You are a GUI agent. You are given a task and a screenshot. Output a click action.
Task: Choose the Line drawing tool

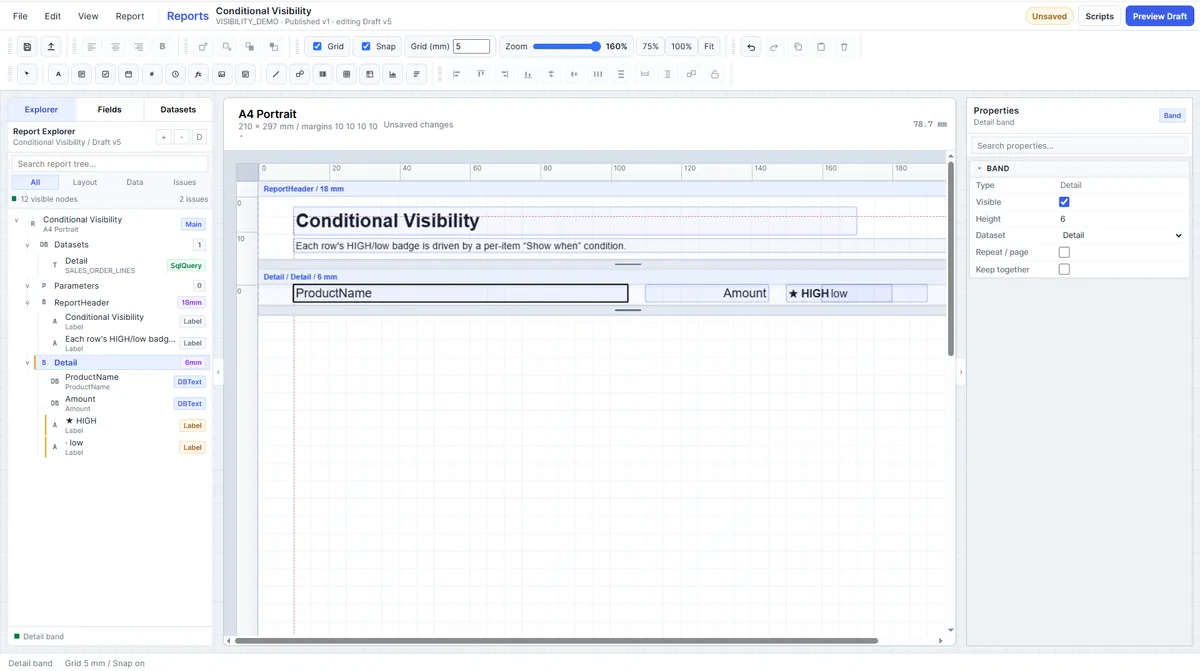coord(277,74)
